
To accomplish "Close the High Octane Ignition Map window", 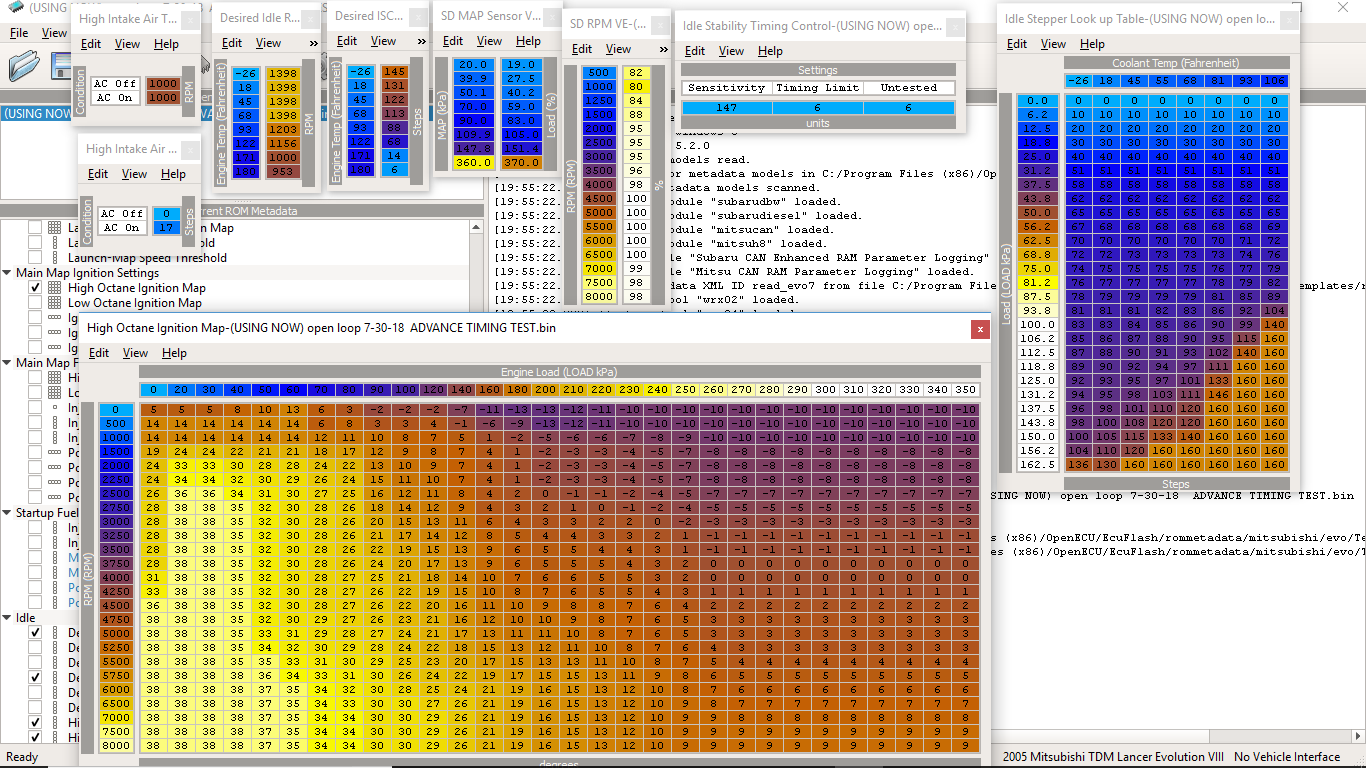I will [x=979, y=327].
